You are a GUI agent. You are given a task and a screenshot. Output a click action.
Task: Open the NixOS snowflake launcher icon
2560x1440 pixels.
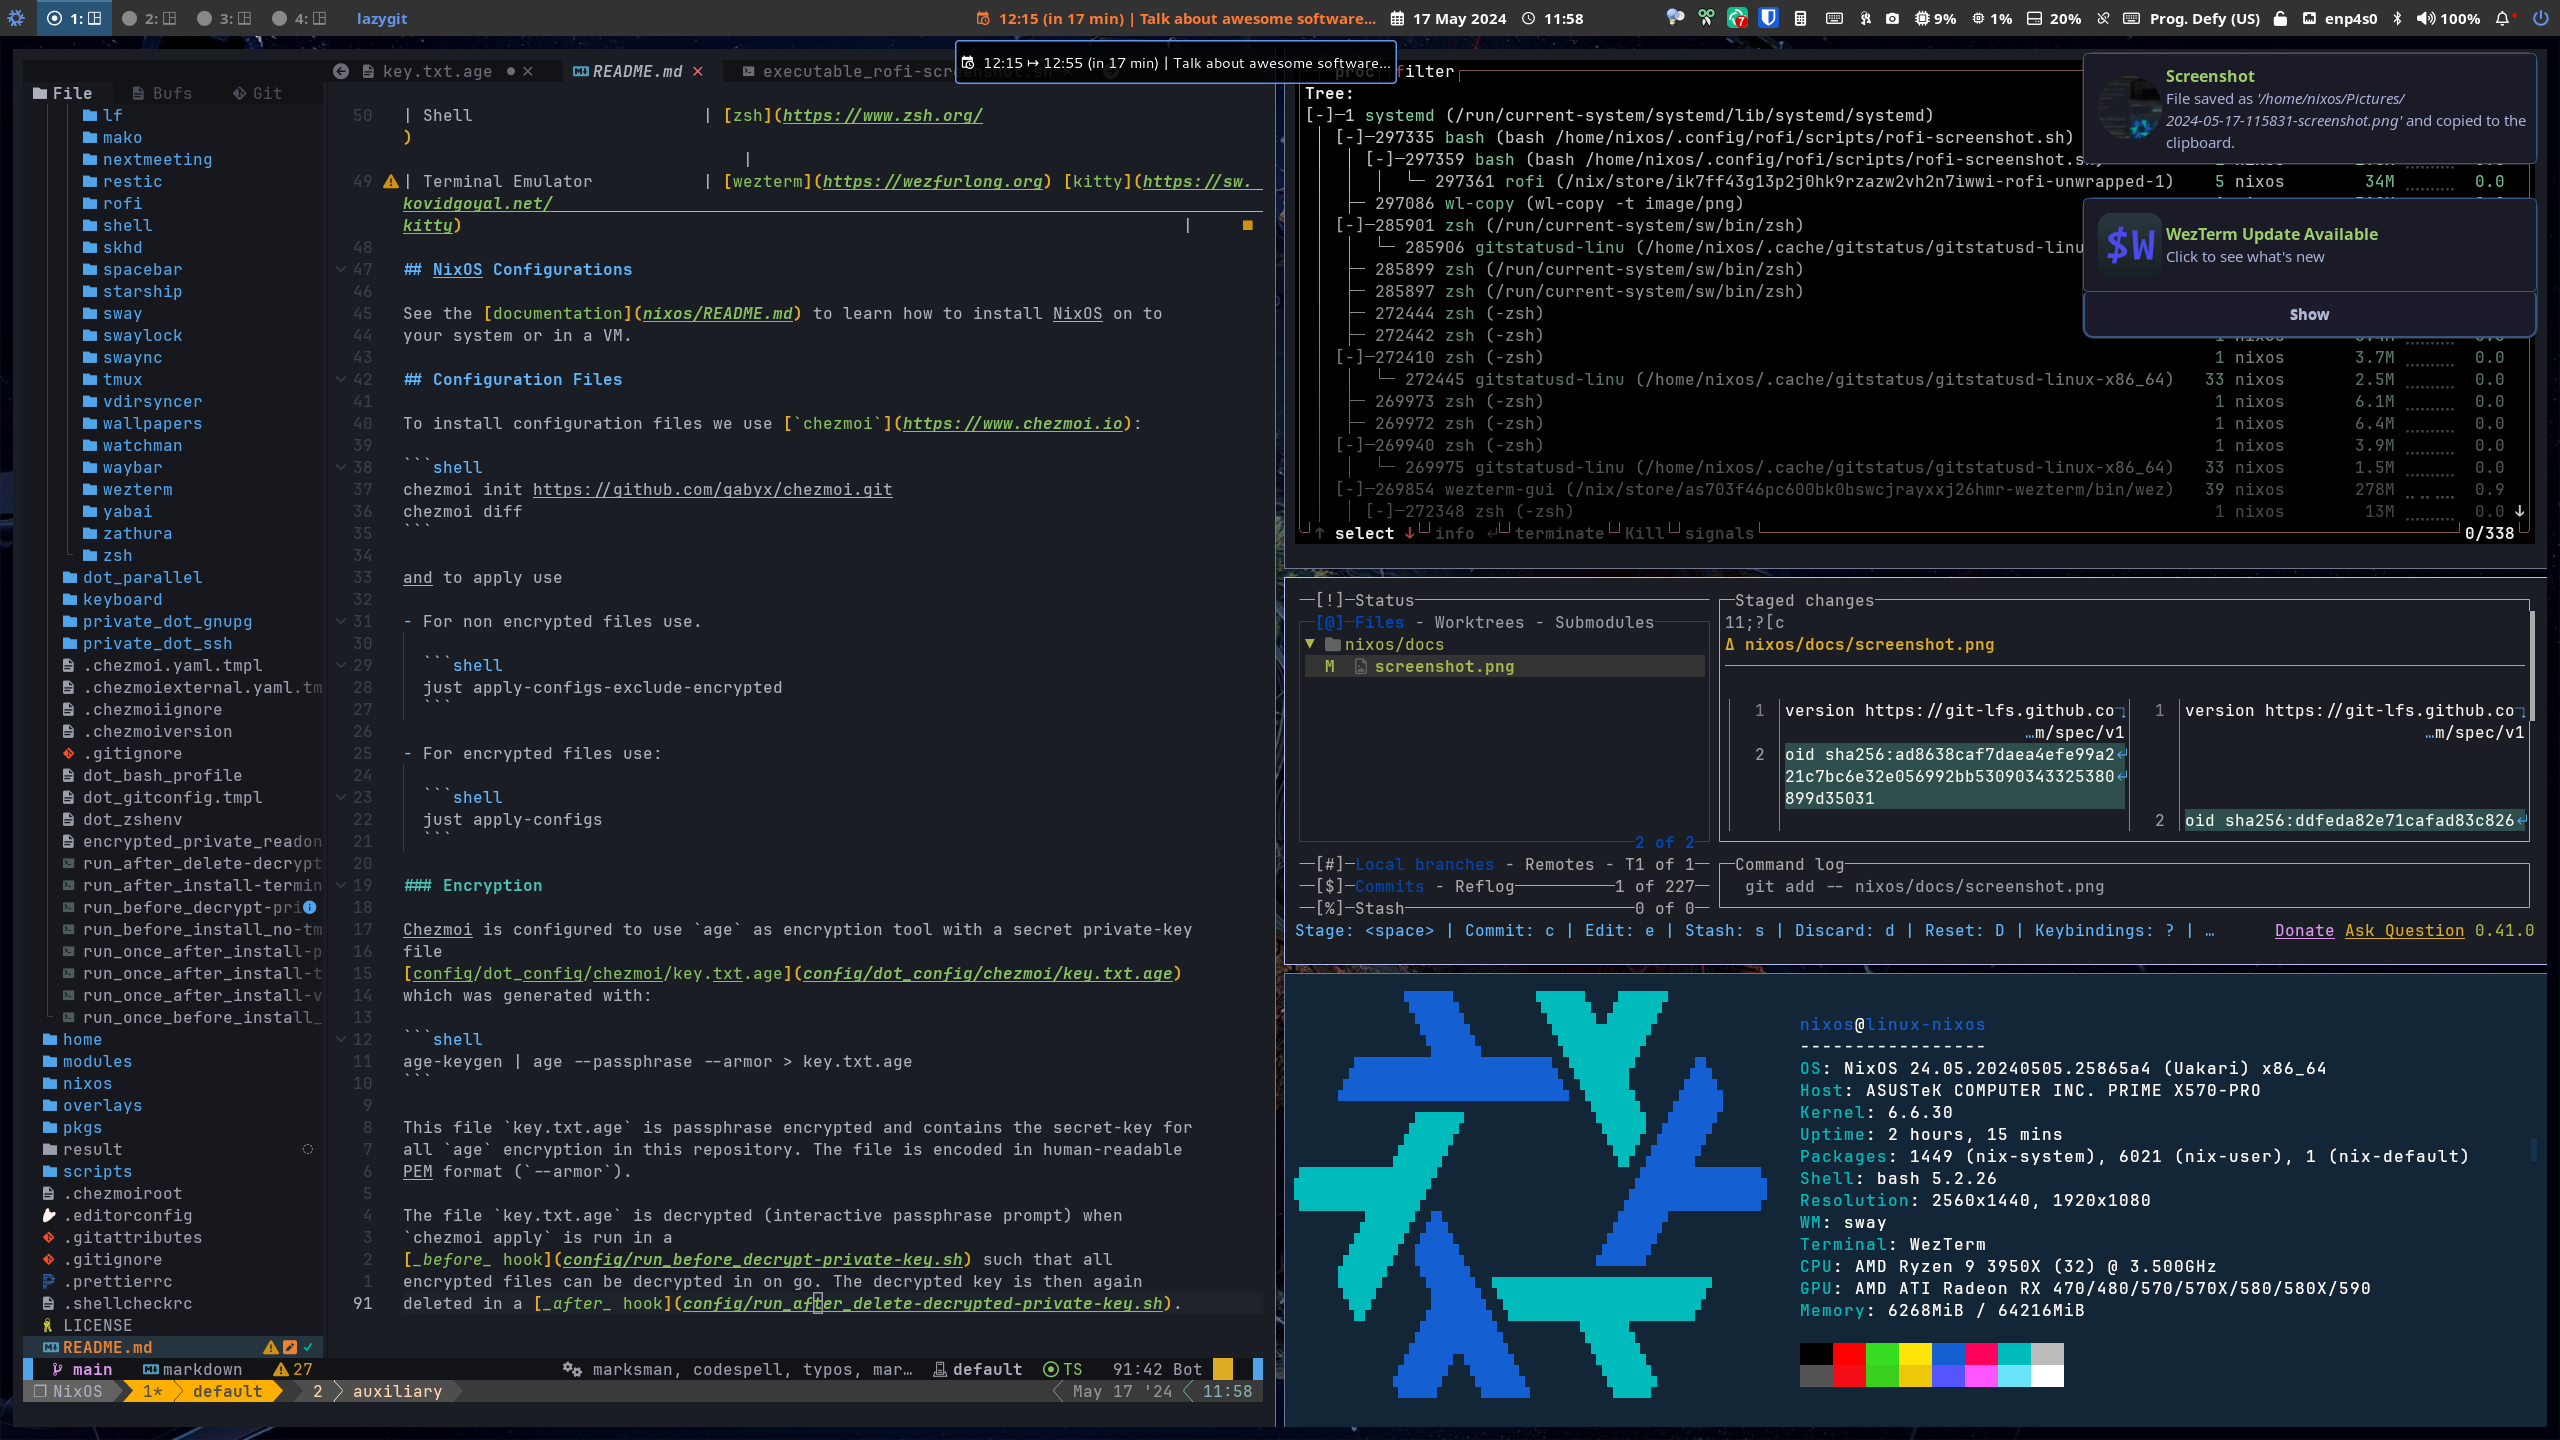pyautogui.click(x=16, y=18)
